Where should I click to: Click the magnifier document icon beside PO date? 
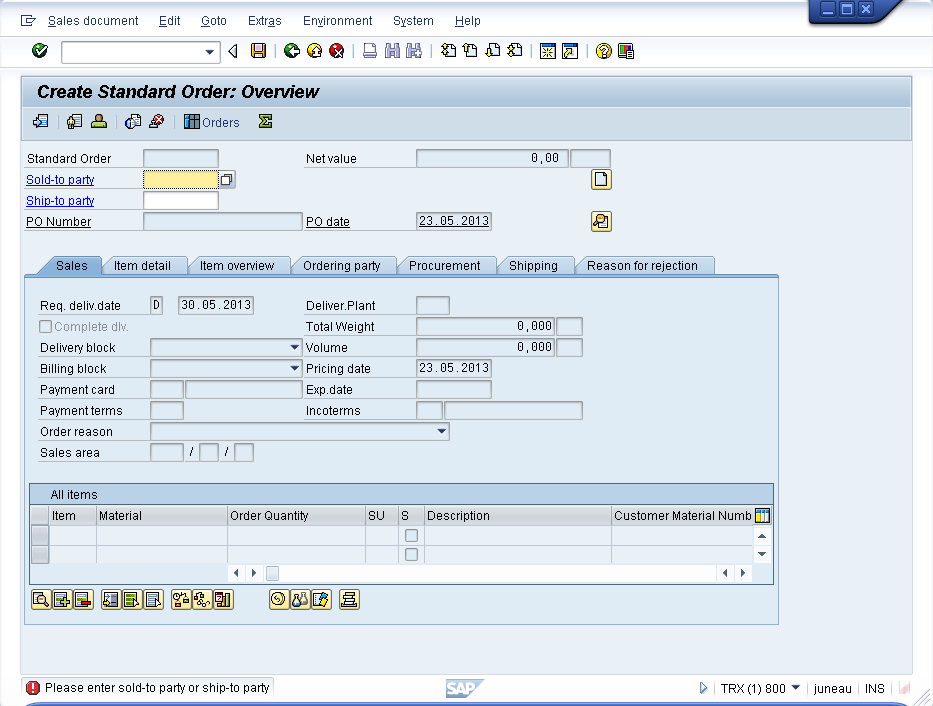click(x=601, y=221)
